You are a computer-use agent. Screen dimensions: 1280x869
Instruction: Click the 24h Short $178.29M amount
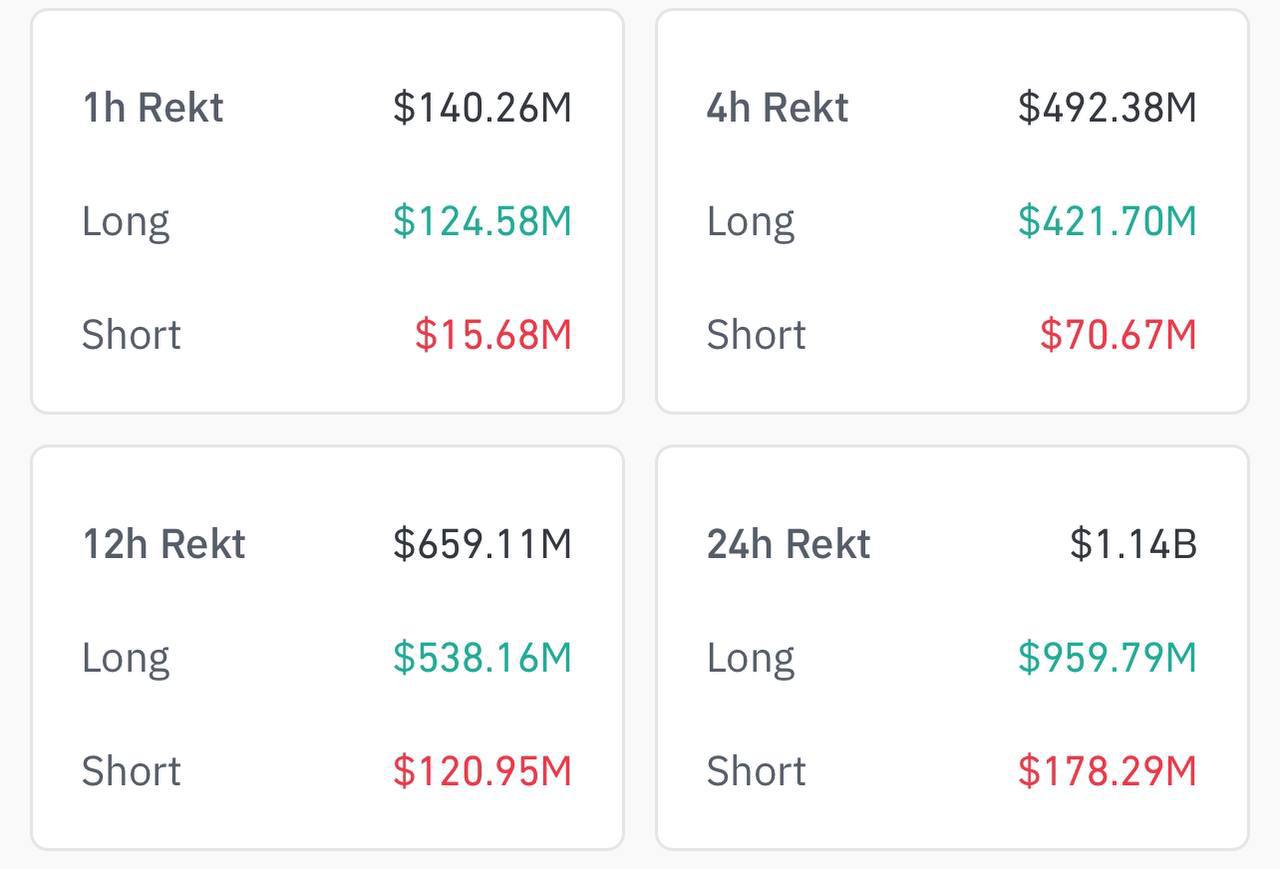point(1107,771)
